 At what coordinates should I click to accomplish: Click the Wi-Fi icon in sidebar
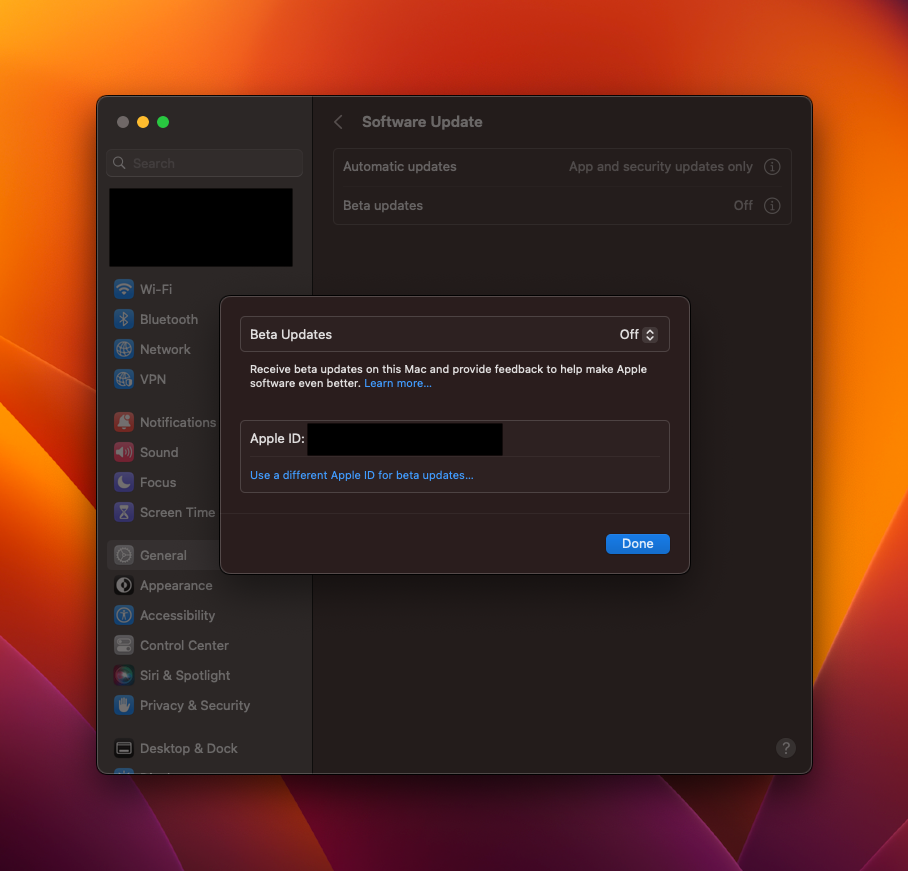click(124, 289)
